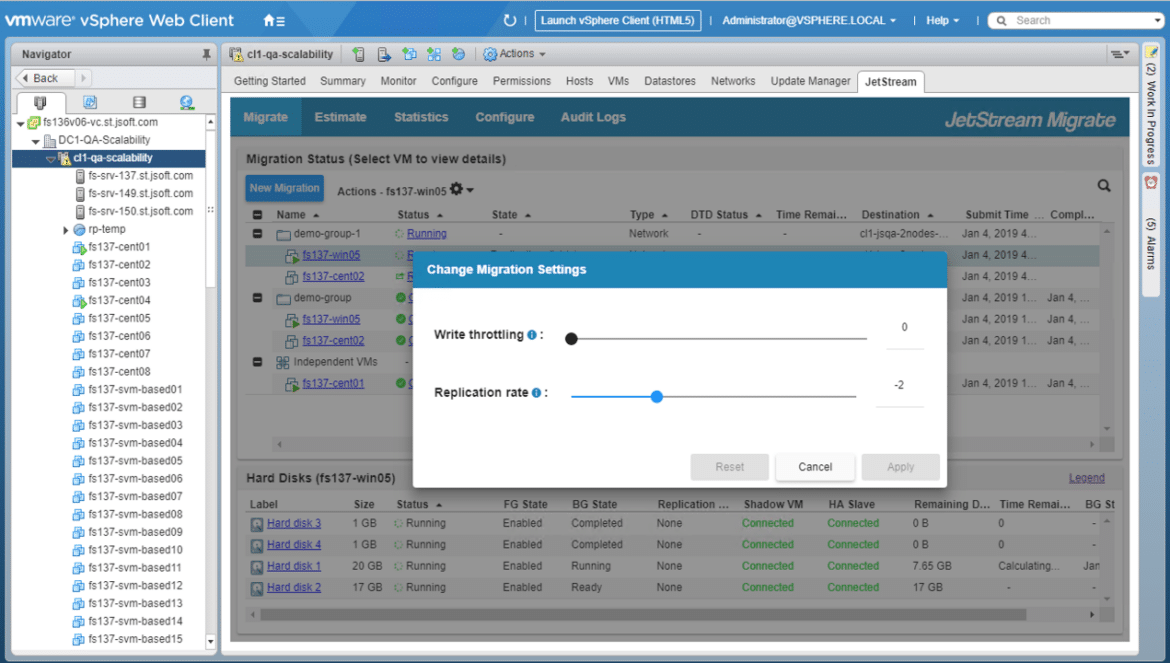This screenshot has width=1170, height=663.
Task: Click the Replication rate slider handle
Action: point(657,397)
